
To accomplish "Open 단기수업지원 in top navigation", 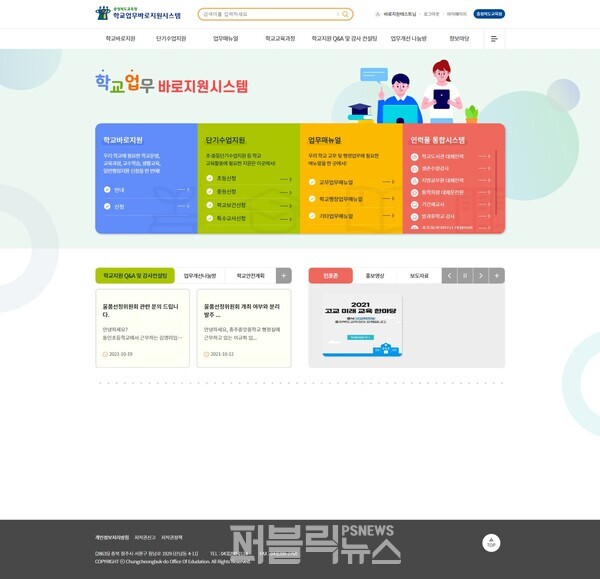I will (x=171, y=39).
